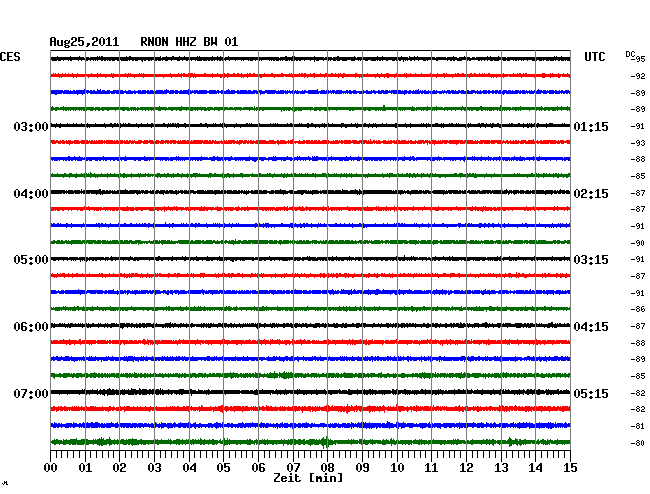
Task: Click the 15 minute axis tick label
Action: click(x=570, y=468)
